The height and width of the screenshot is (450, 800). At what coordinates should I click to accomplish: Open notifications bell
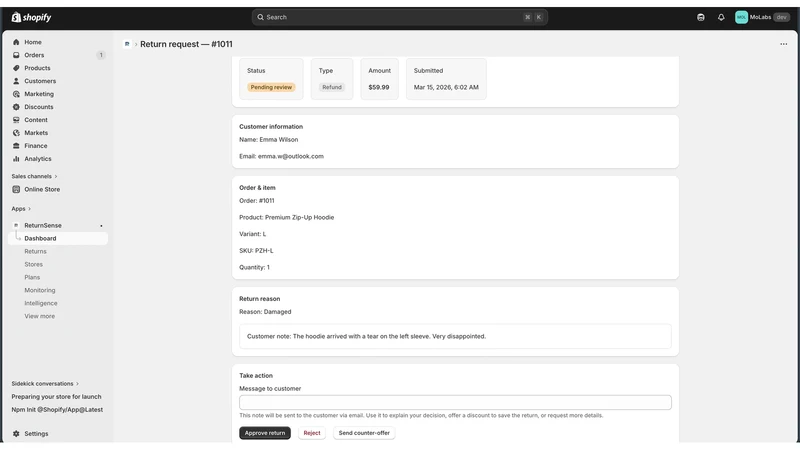point(721,17)
